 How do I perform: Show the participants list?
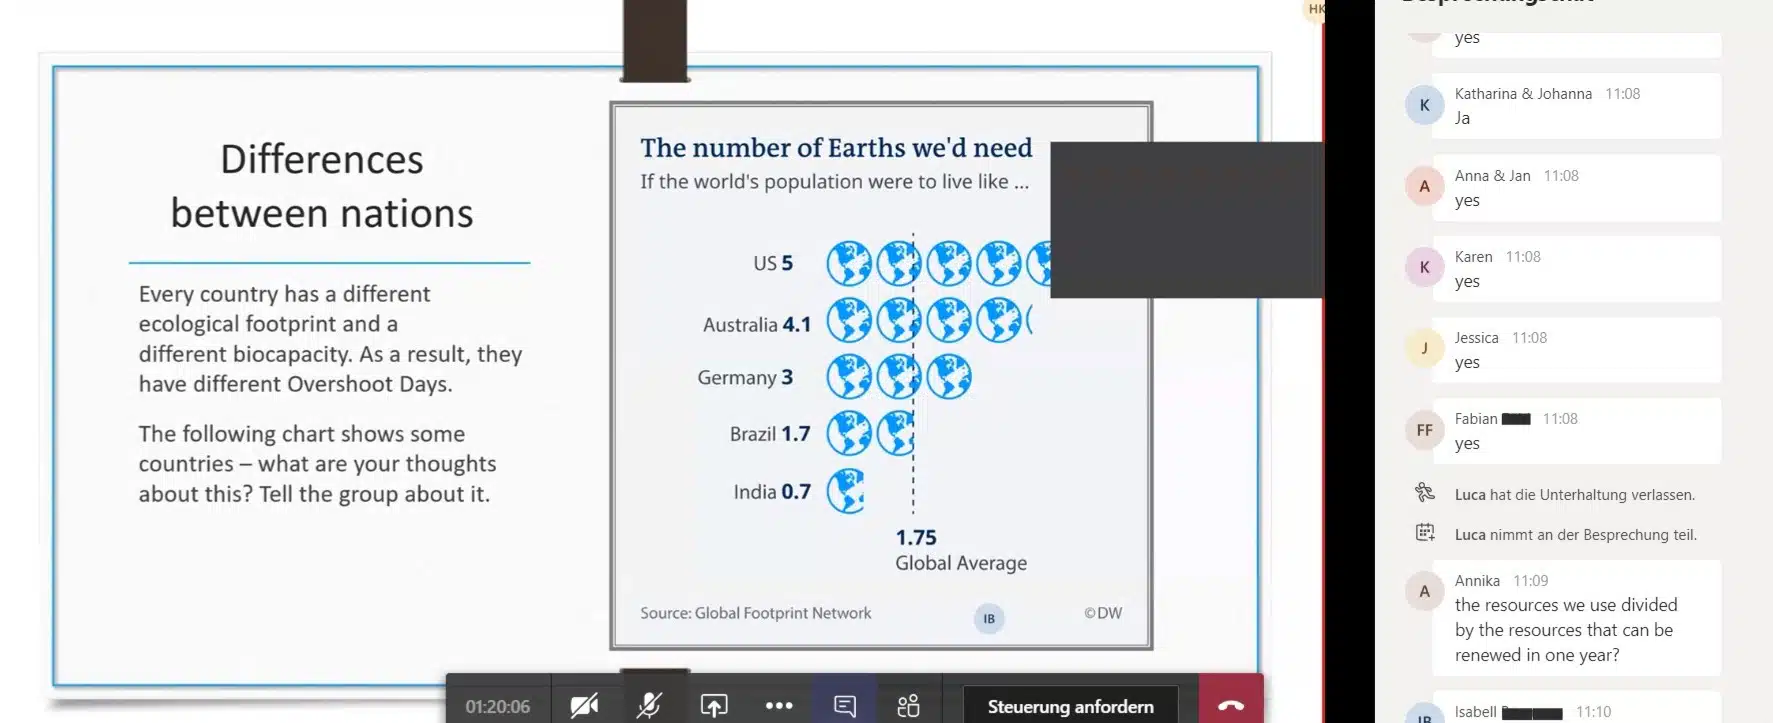click(x=908, y=706)
